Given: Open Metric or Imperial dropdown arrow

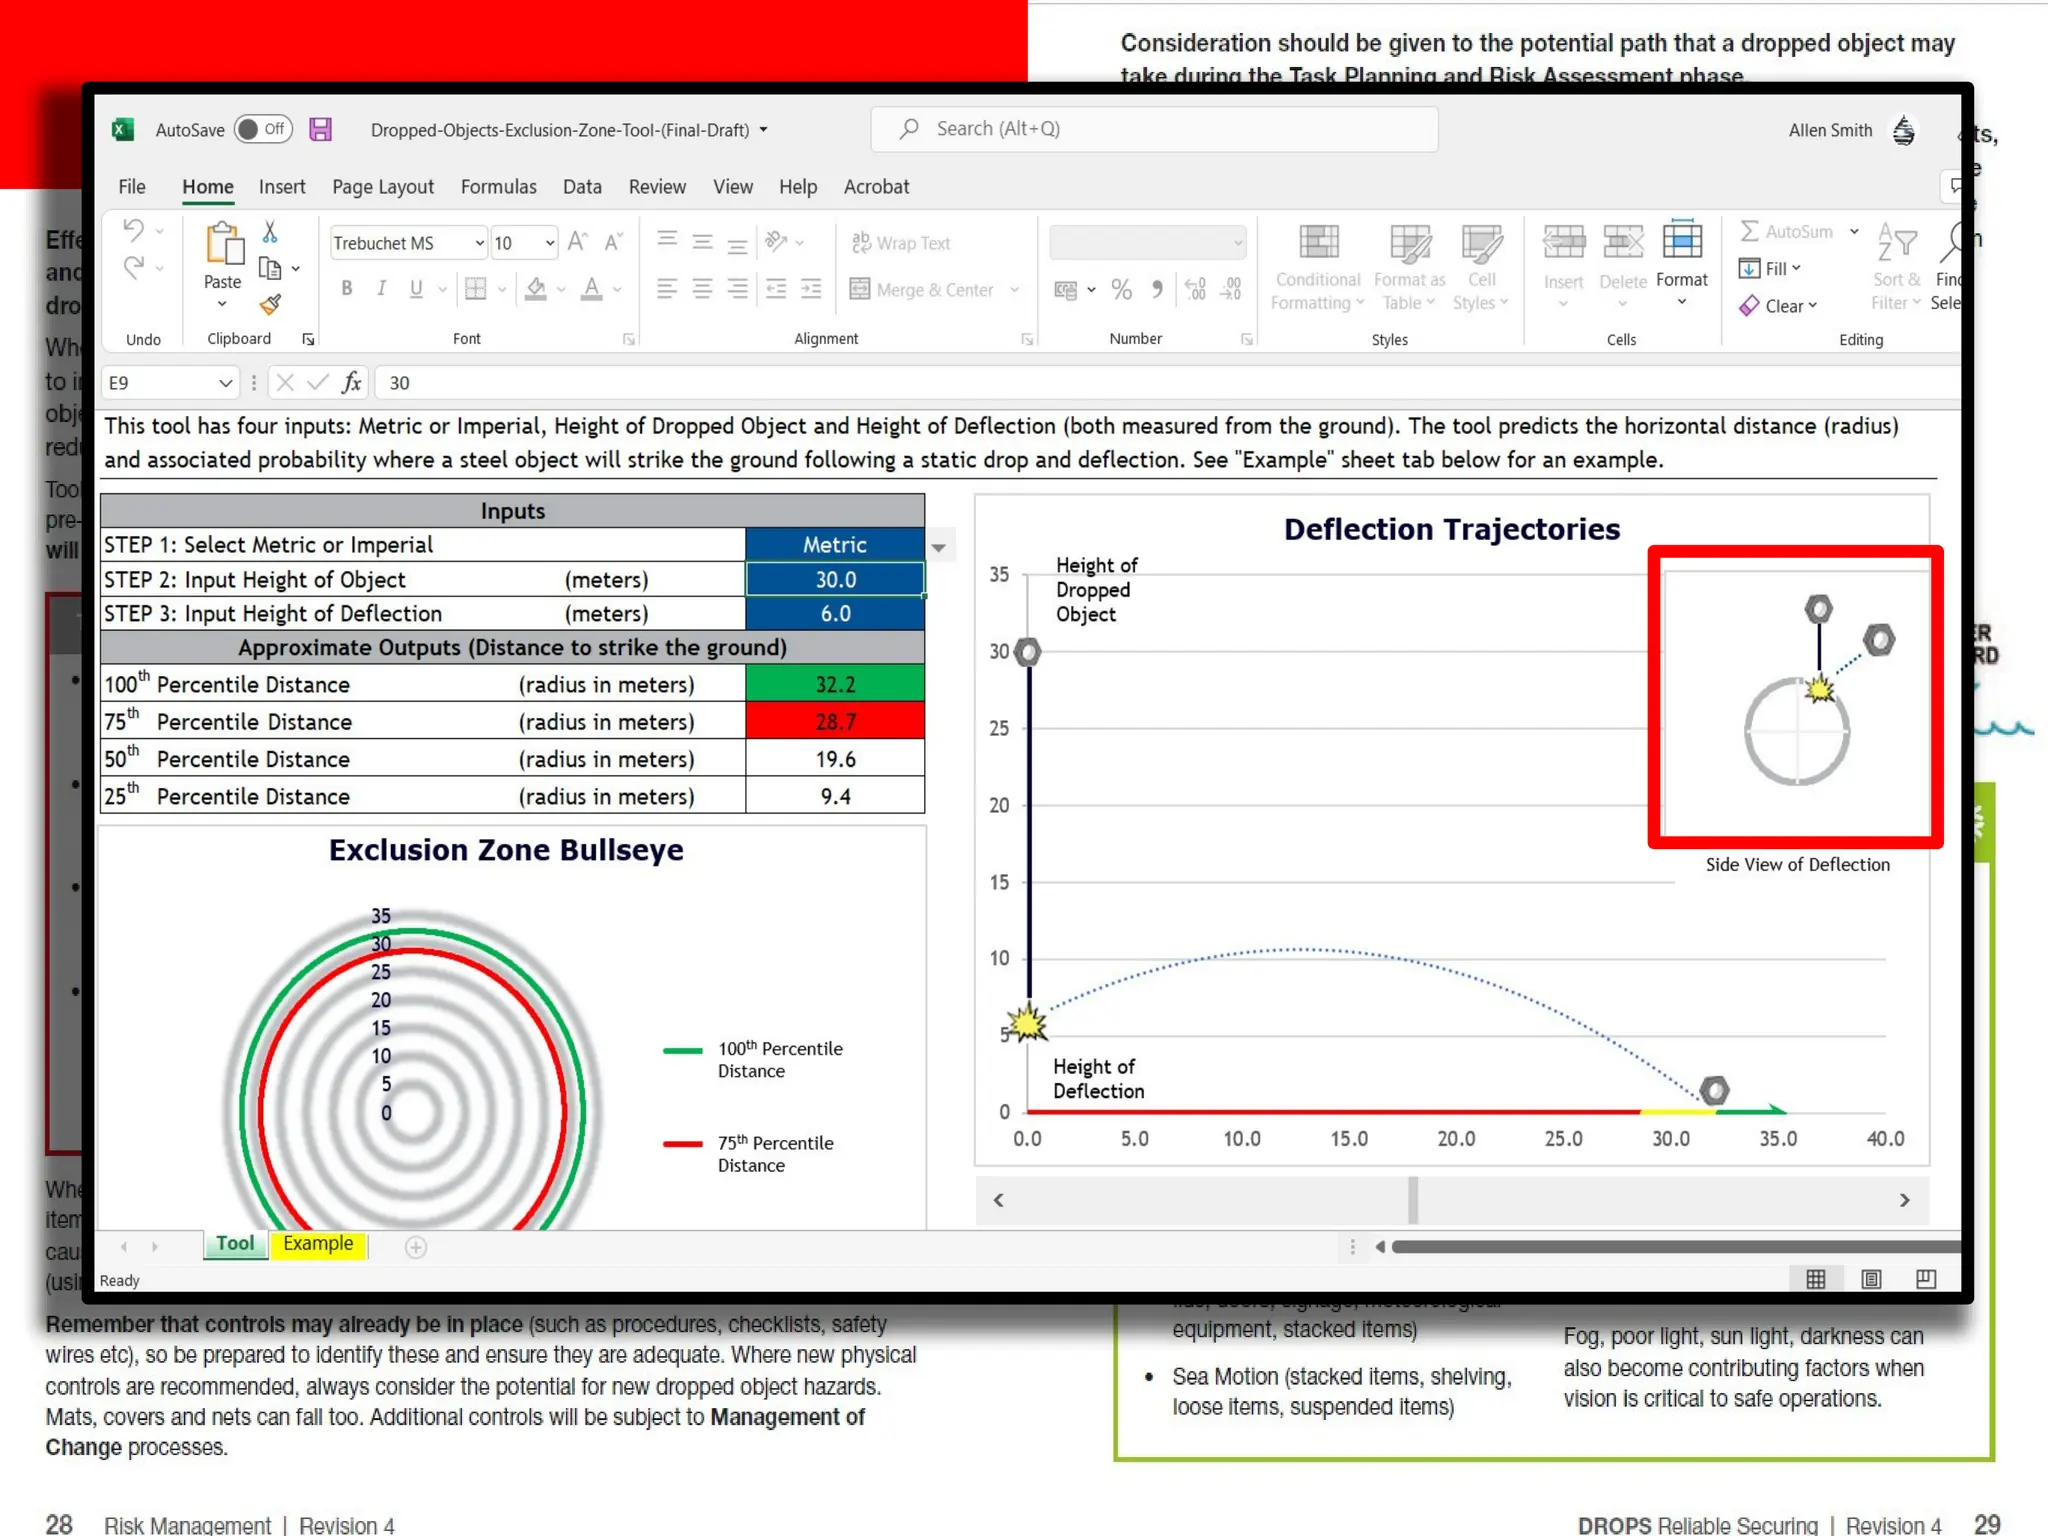Looking at the screenshot, I should pos(938,546).
